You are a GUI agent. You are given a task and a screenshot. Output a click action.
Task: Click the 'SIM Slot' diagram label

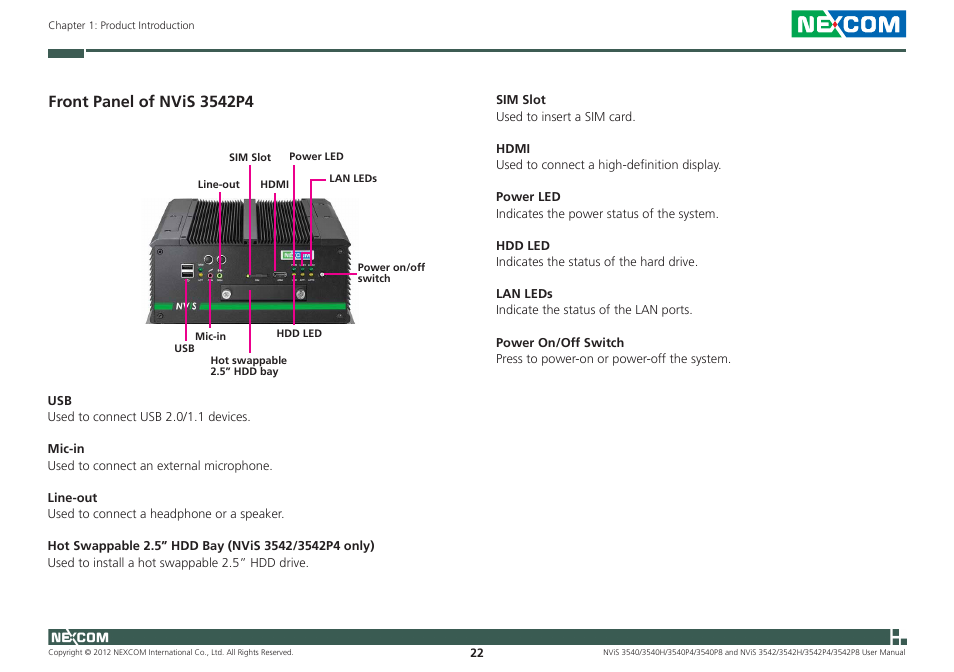coord(249,157)
